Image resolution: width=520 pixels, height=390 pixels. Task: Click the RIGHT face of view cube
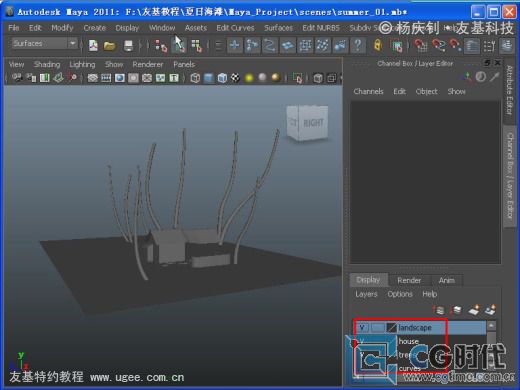[x=313, y=123]
